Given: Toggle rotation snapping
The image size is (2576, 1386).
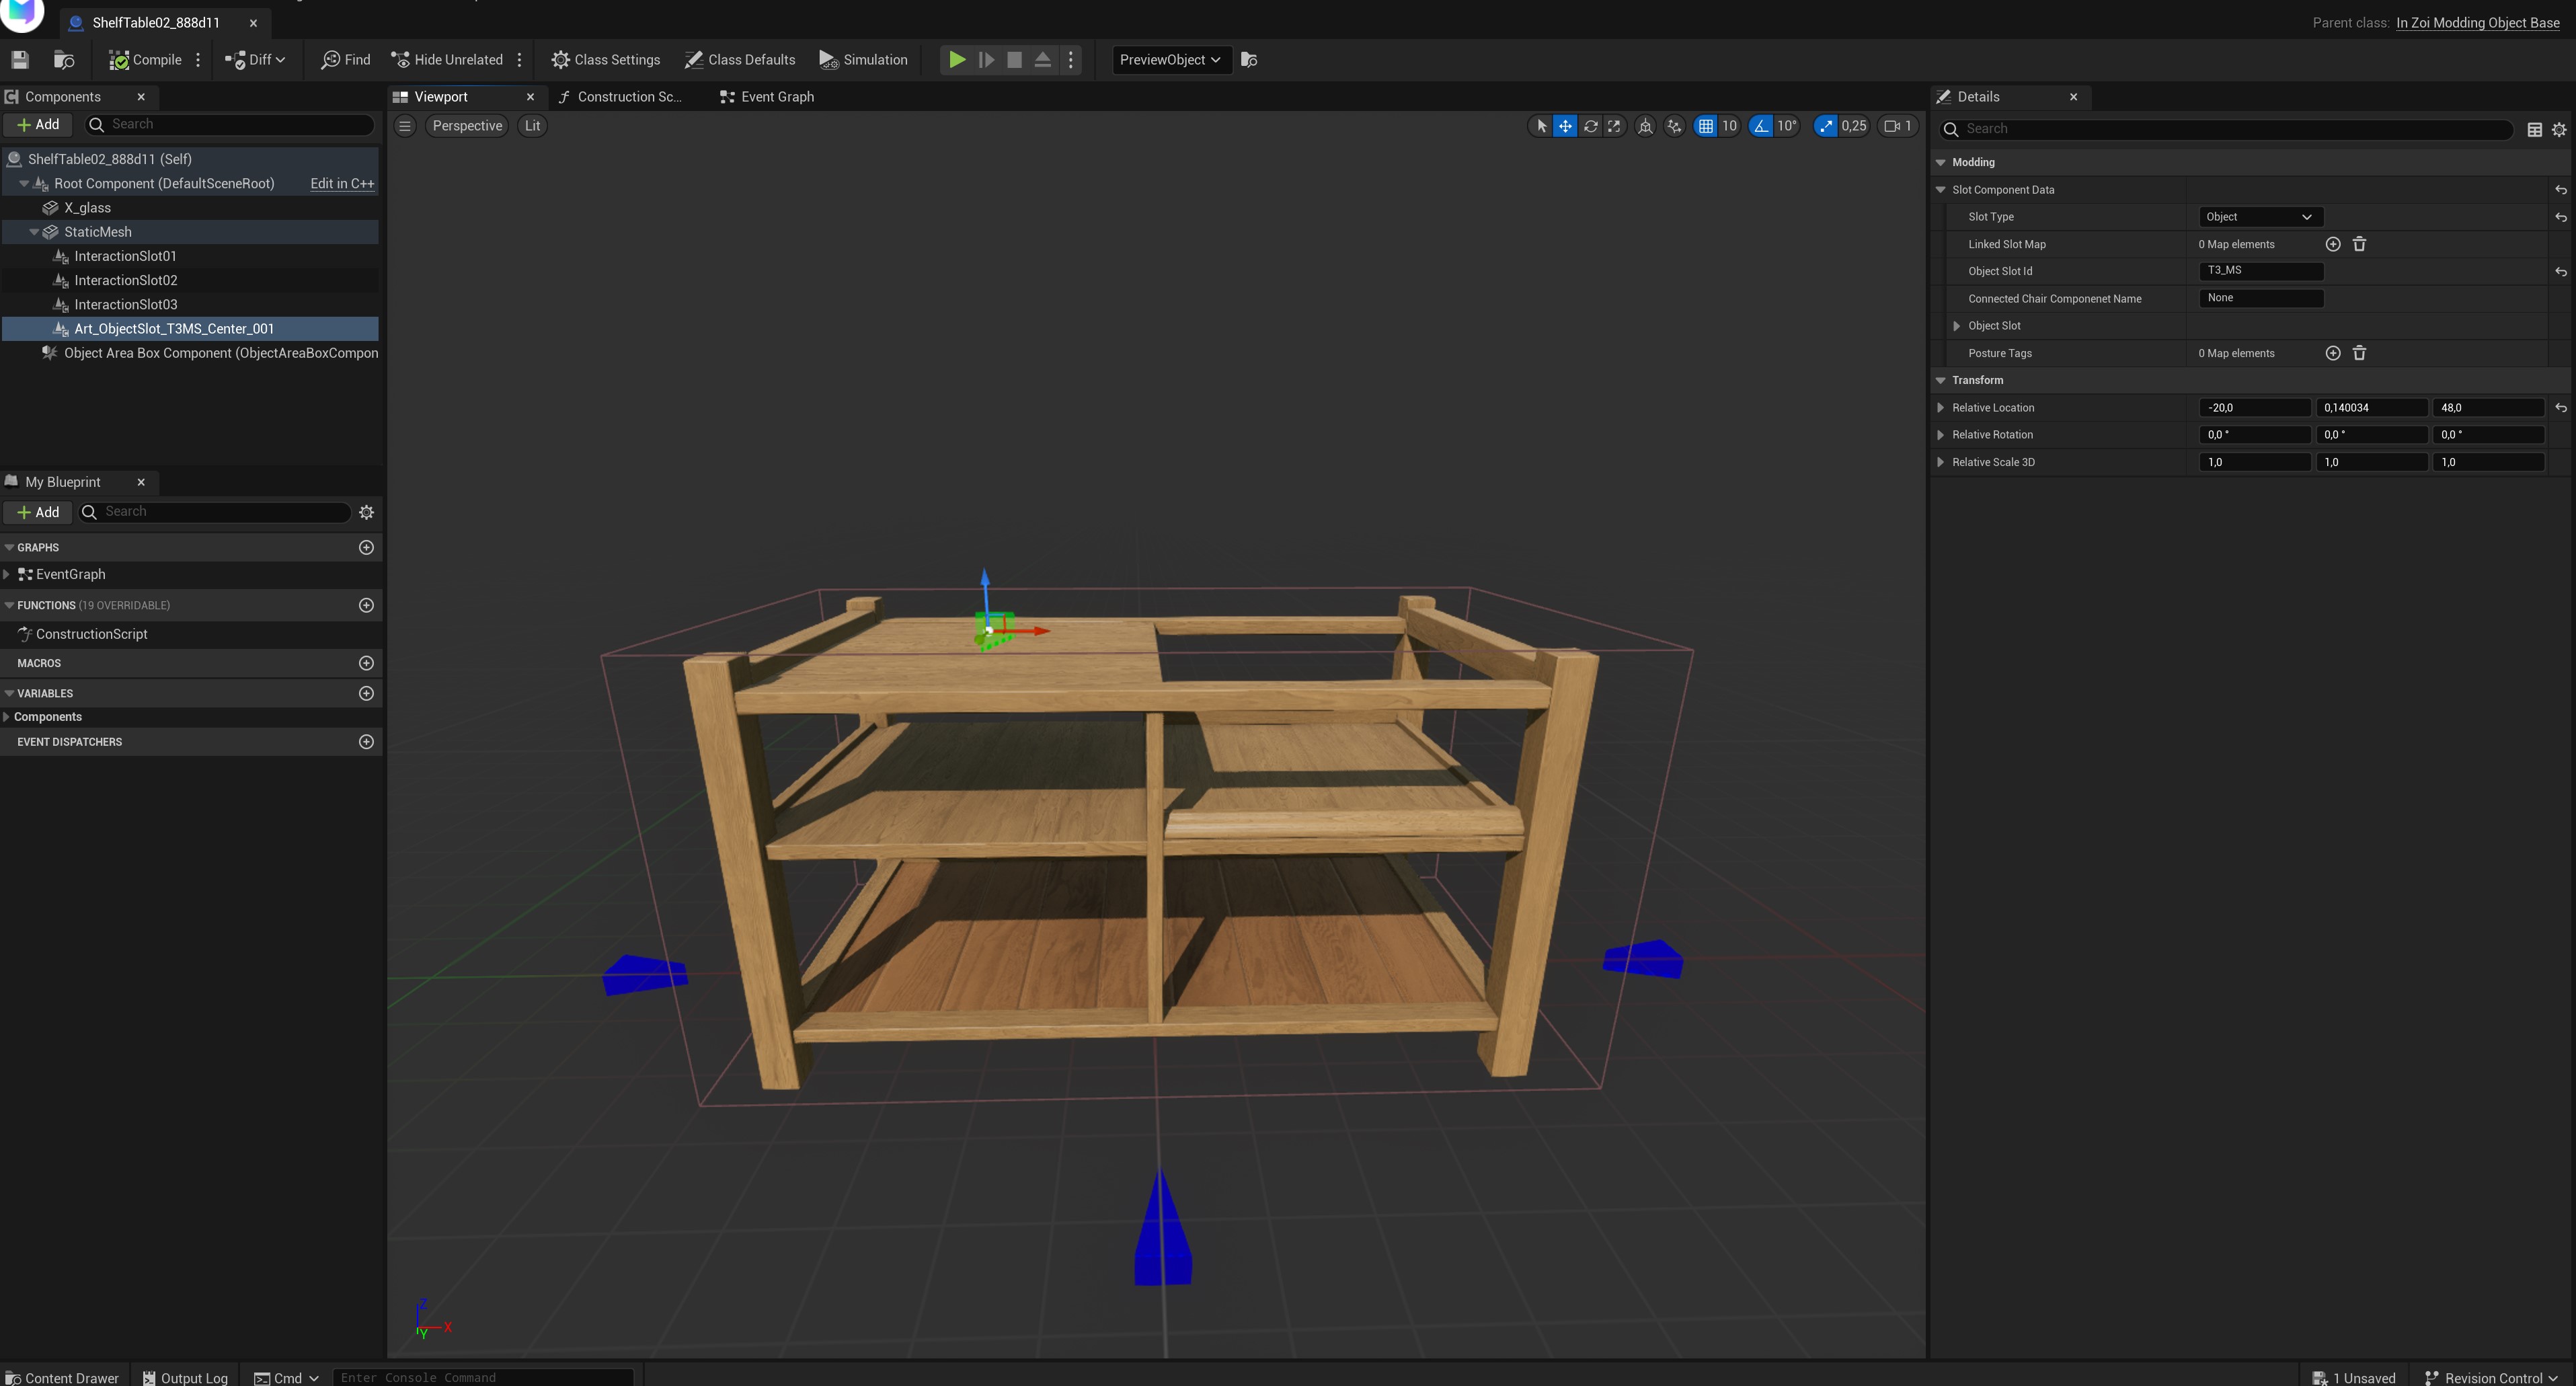Looking at the screenshot, I should 1761,126.
